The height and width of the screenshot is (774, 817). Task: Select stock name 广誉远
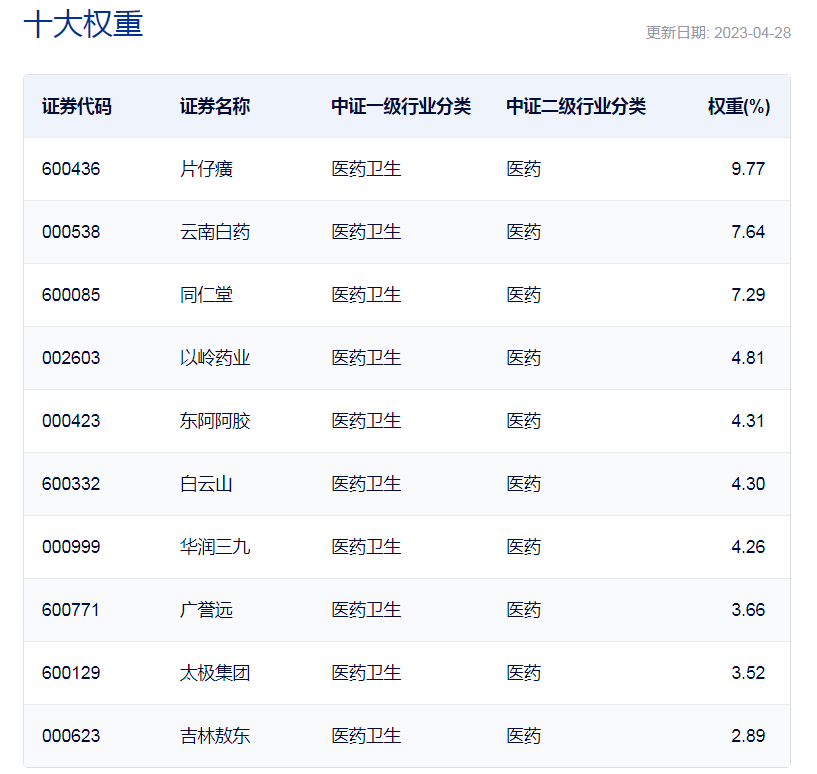click(206, 610)
